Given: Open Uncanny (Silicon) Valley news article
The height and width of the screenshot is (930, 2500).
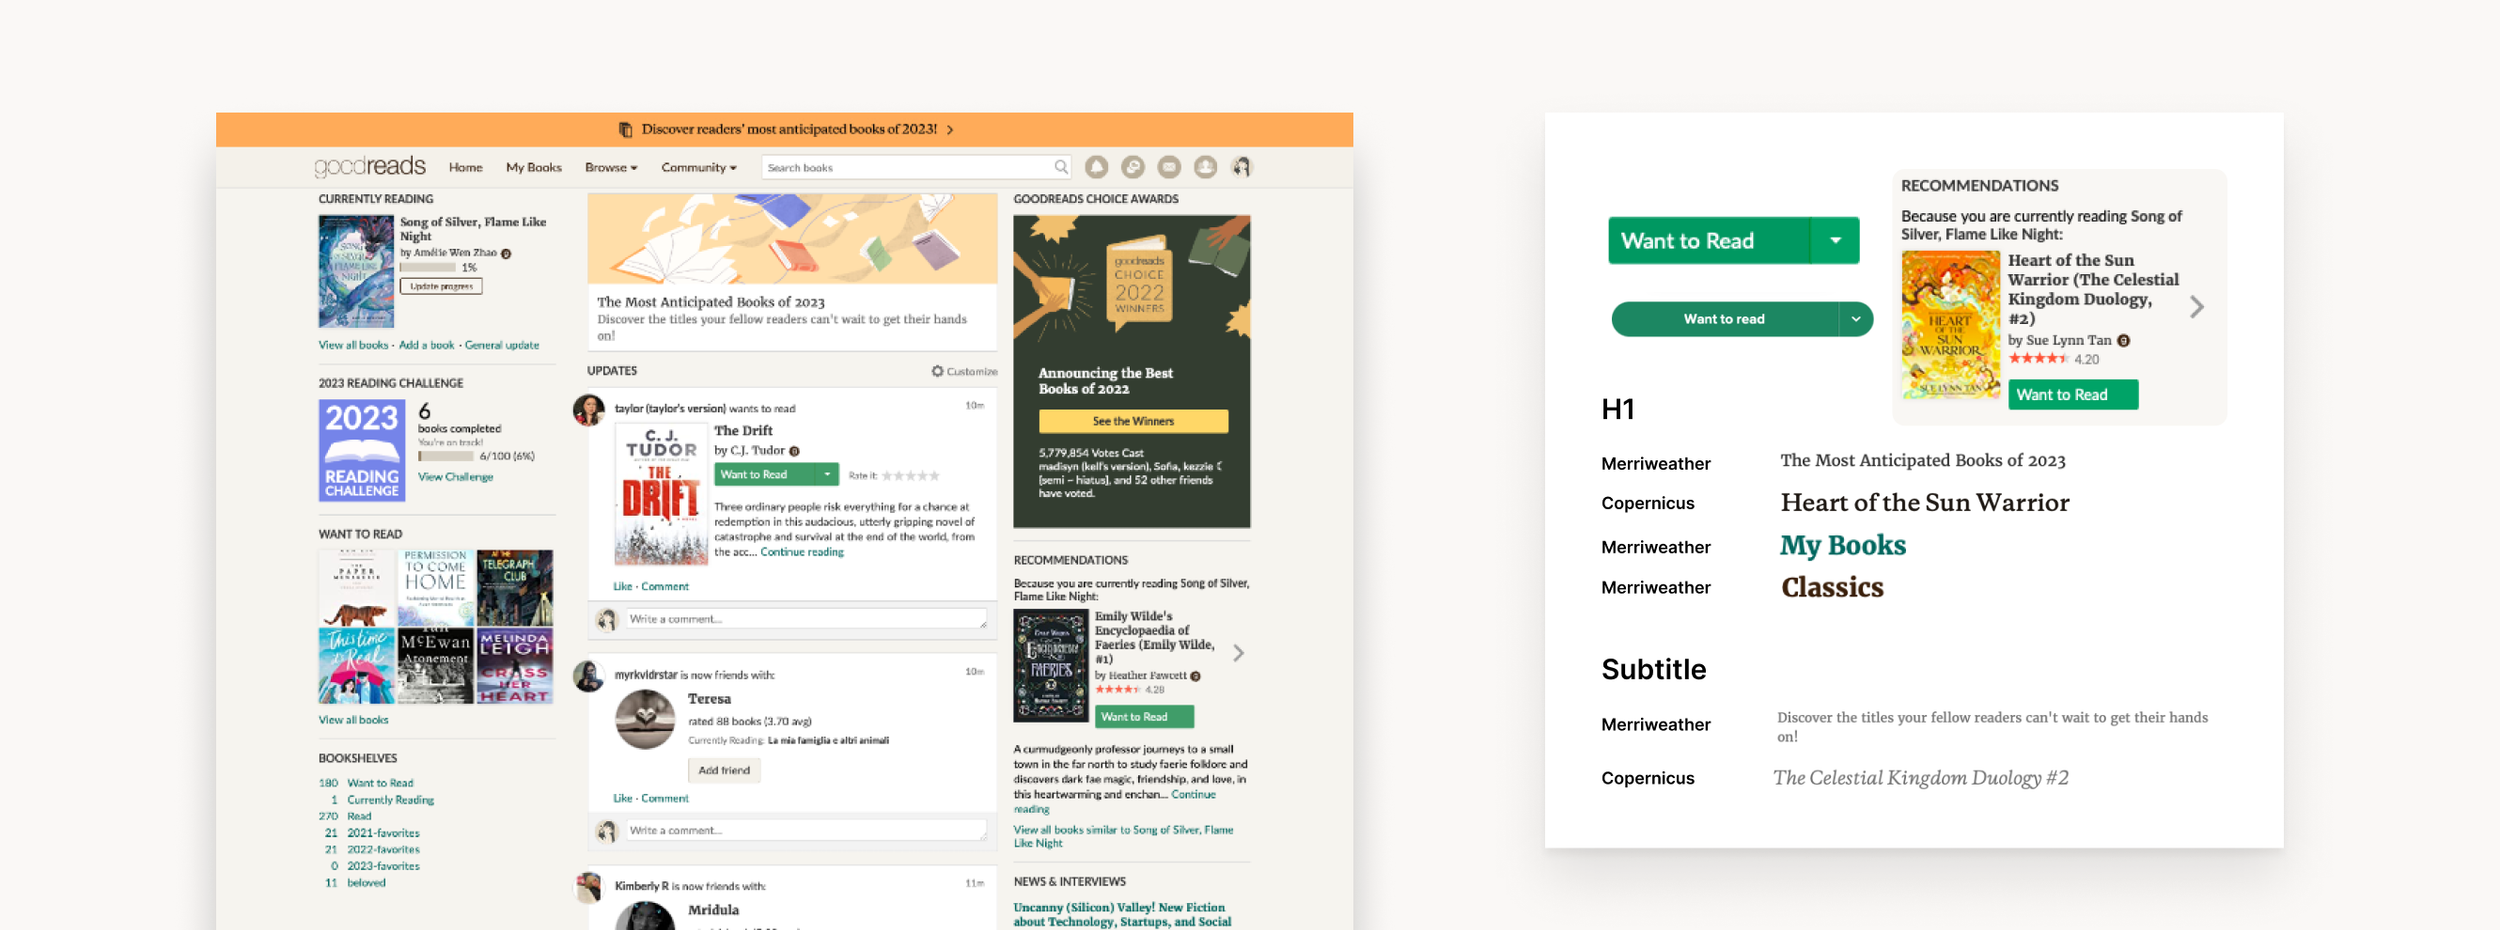Looking at the screenshot, I should (1122, 914).
